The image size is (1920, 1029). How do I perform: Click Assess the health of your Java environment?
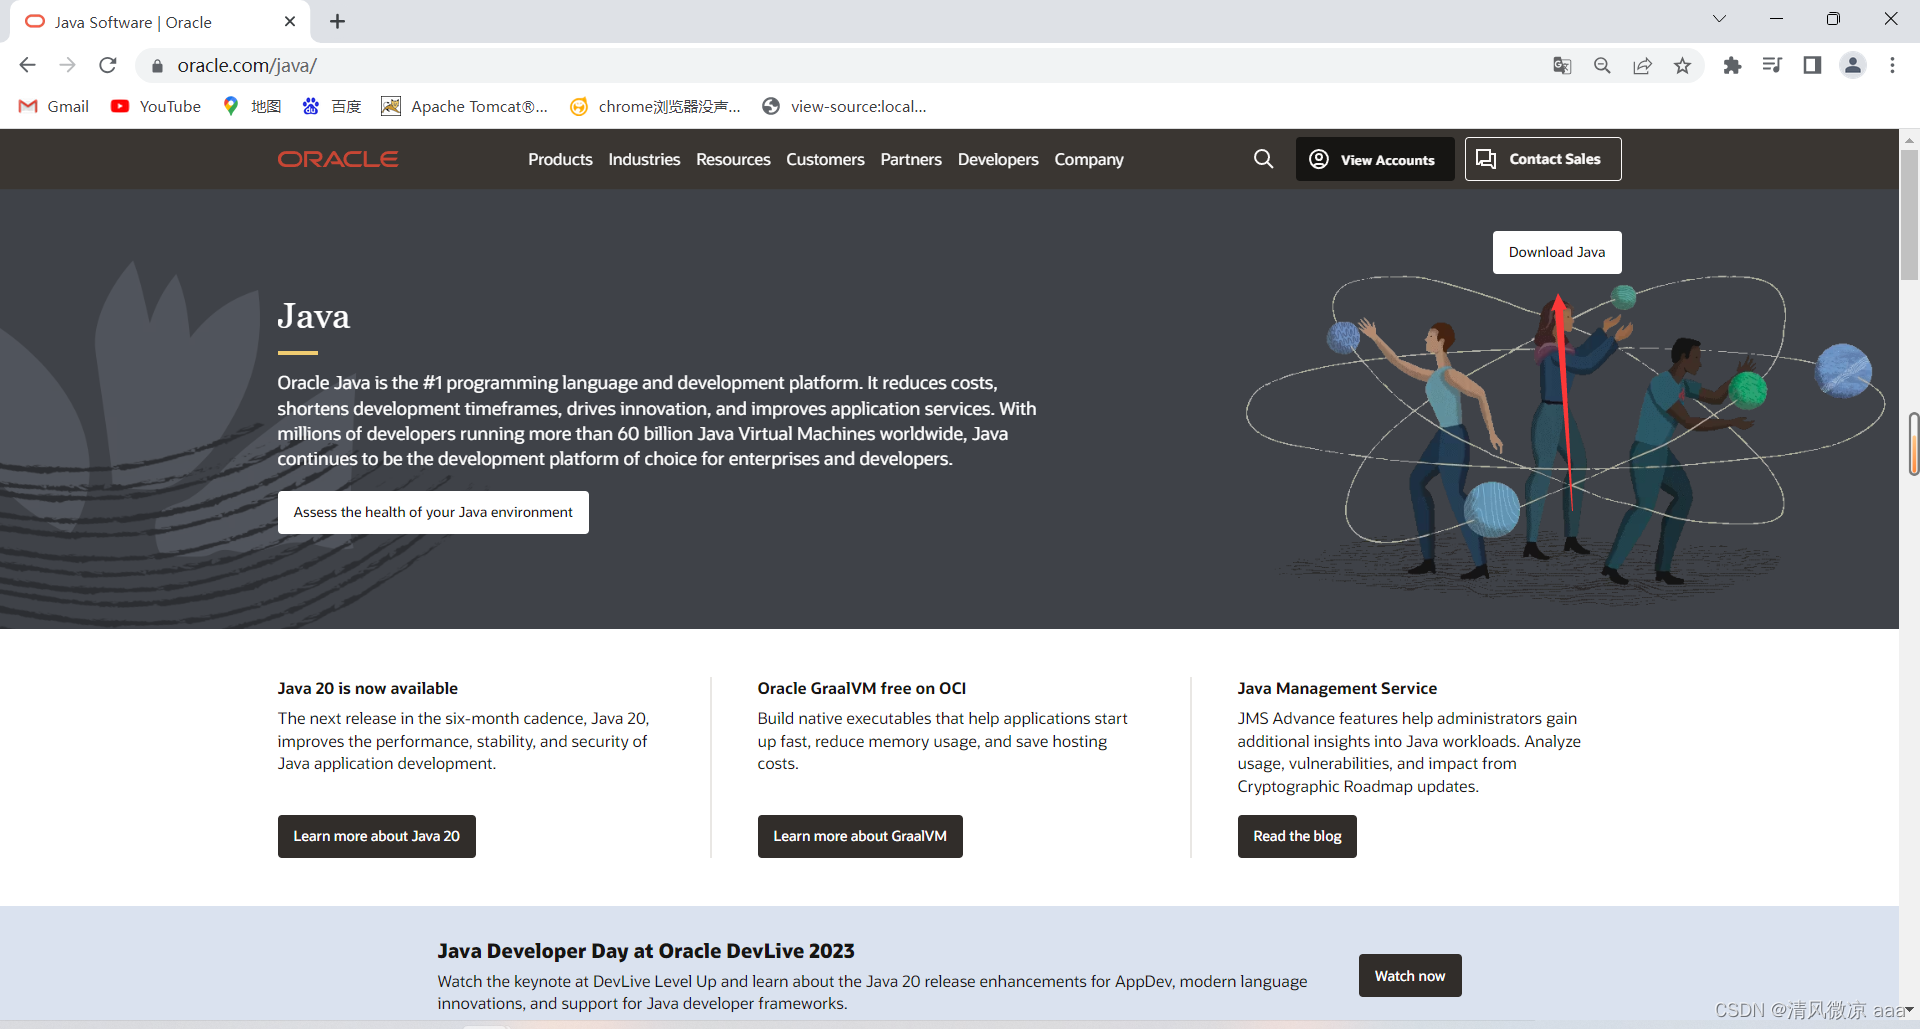click(x=433, y=512)
